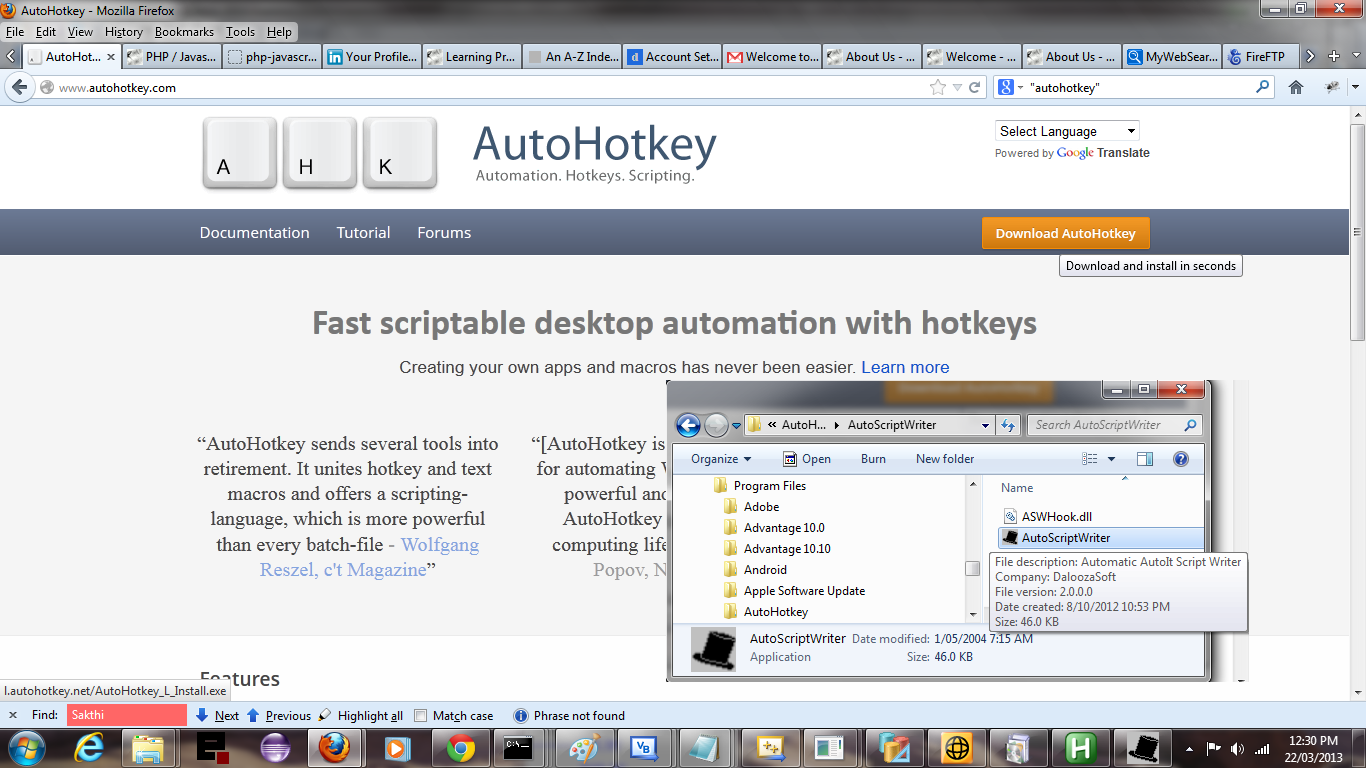
Task: Select the AutoScriptWriter top hat file icon
Action: tap(1009, 537)
